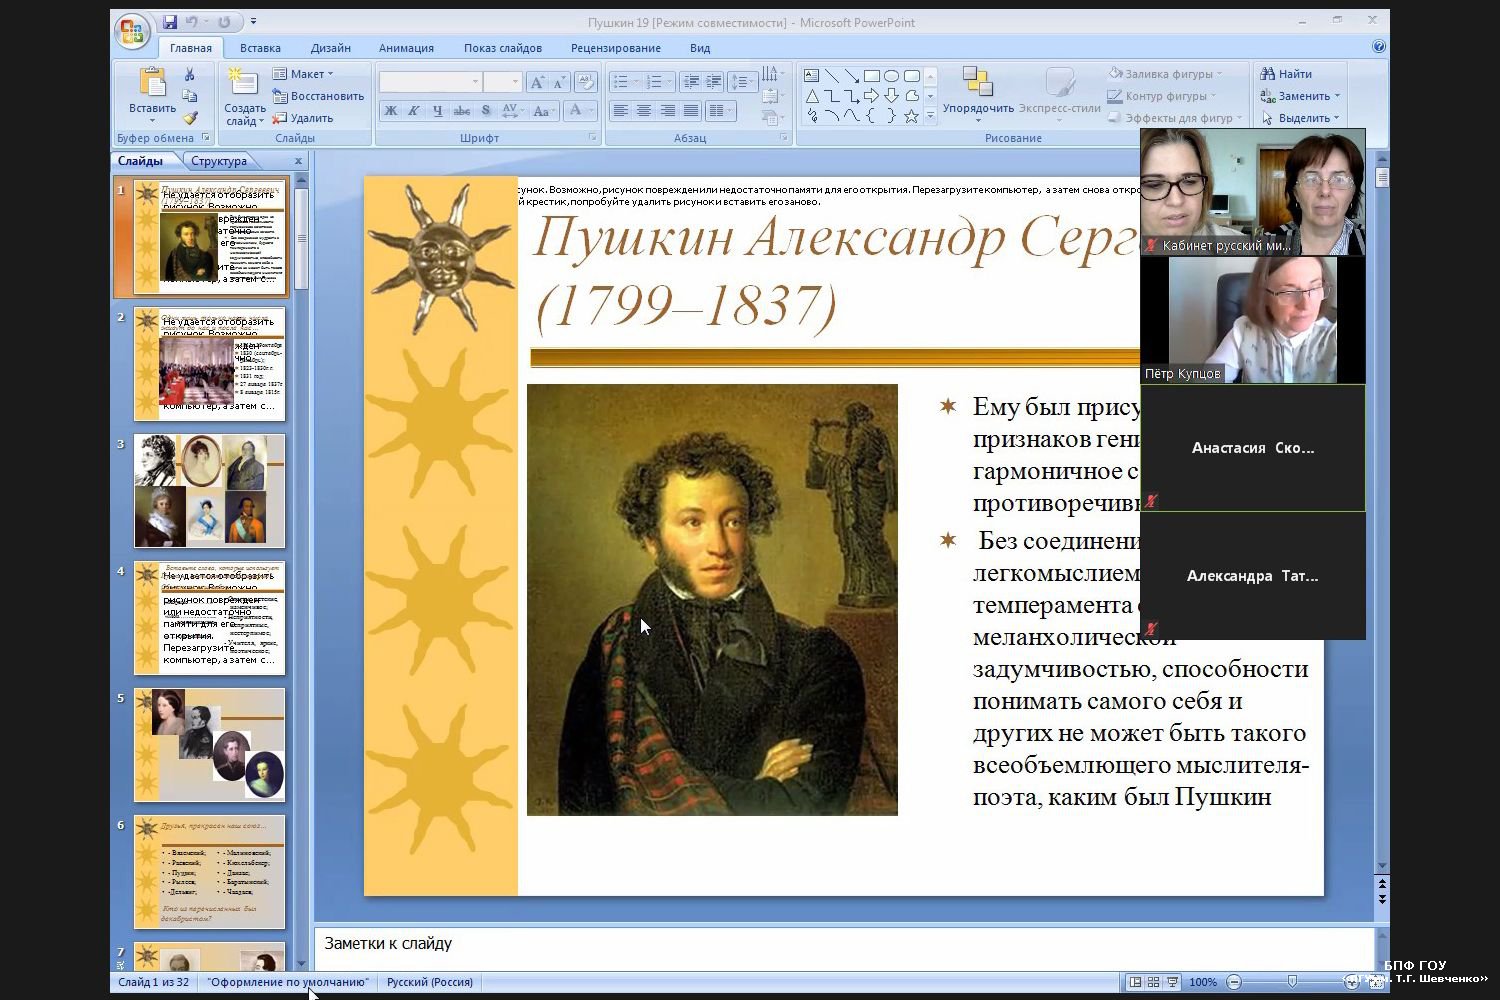Align text left in Абзац group
Image resolution: width=1500 pixels, height=1000 pixels.
[620, 110]
